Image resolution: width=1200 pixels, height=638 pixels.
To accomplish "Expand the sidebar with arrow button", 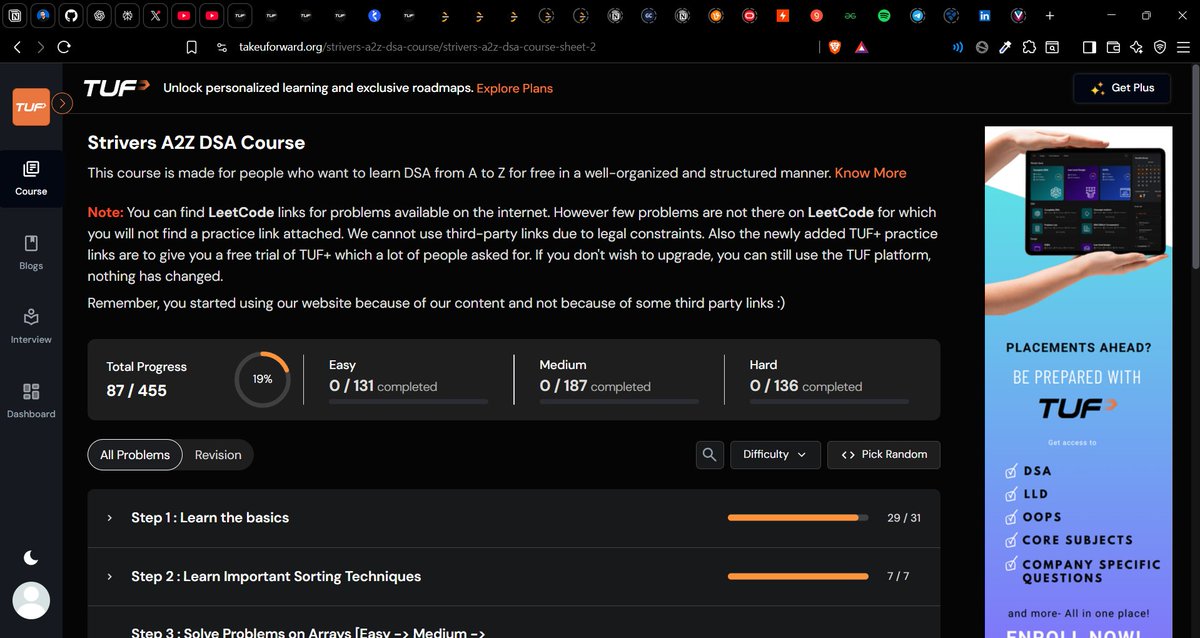I will coord(62,102).
